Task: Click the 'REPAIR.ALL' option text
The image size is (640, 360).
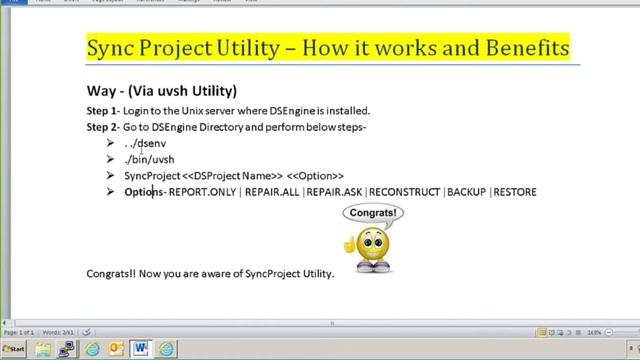Action: click(272, 192)
